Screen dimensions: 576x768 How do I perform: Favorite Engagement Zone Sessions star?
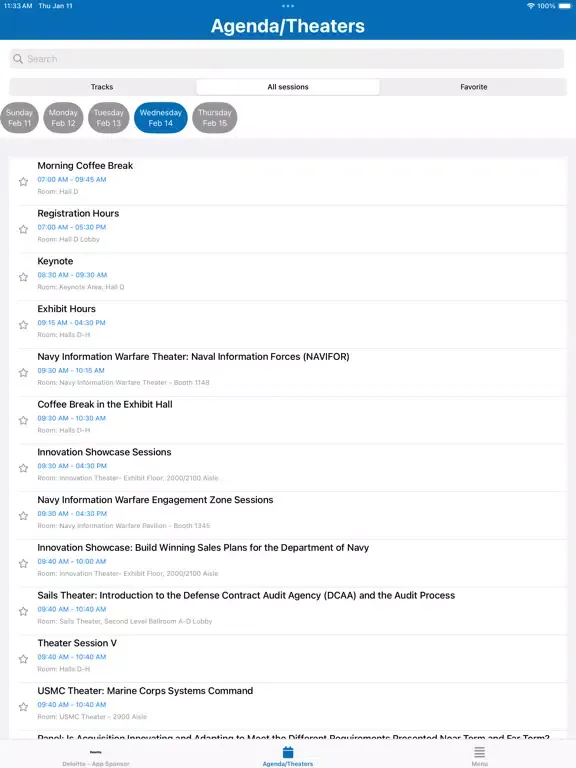tap(23, 516)
